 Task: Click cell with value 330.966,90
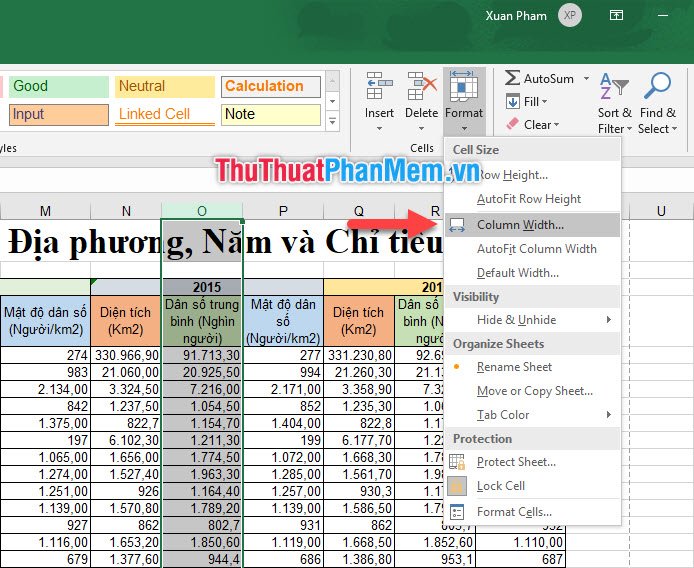pos(126,355)
